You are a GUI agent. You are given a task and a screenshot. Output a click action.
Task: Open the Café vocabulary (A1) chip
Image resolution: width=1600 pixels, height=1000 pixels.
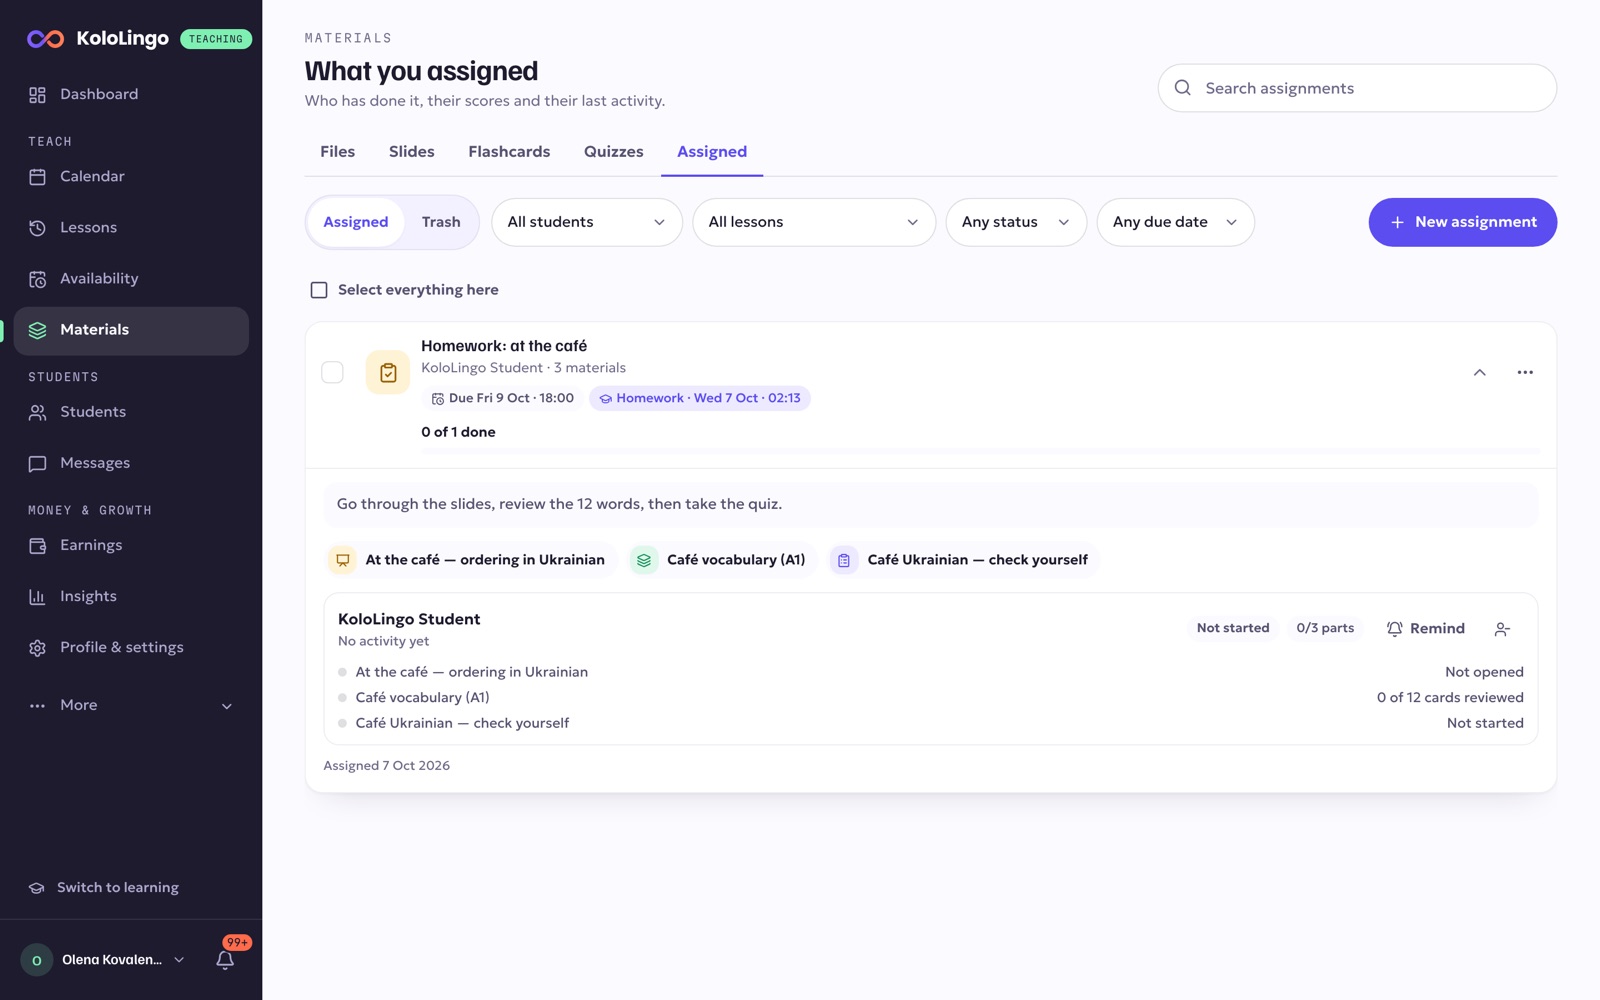[x=723, y=560]
